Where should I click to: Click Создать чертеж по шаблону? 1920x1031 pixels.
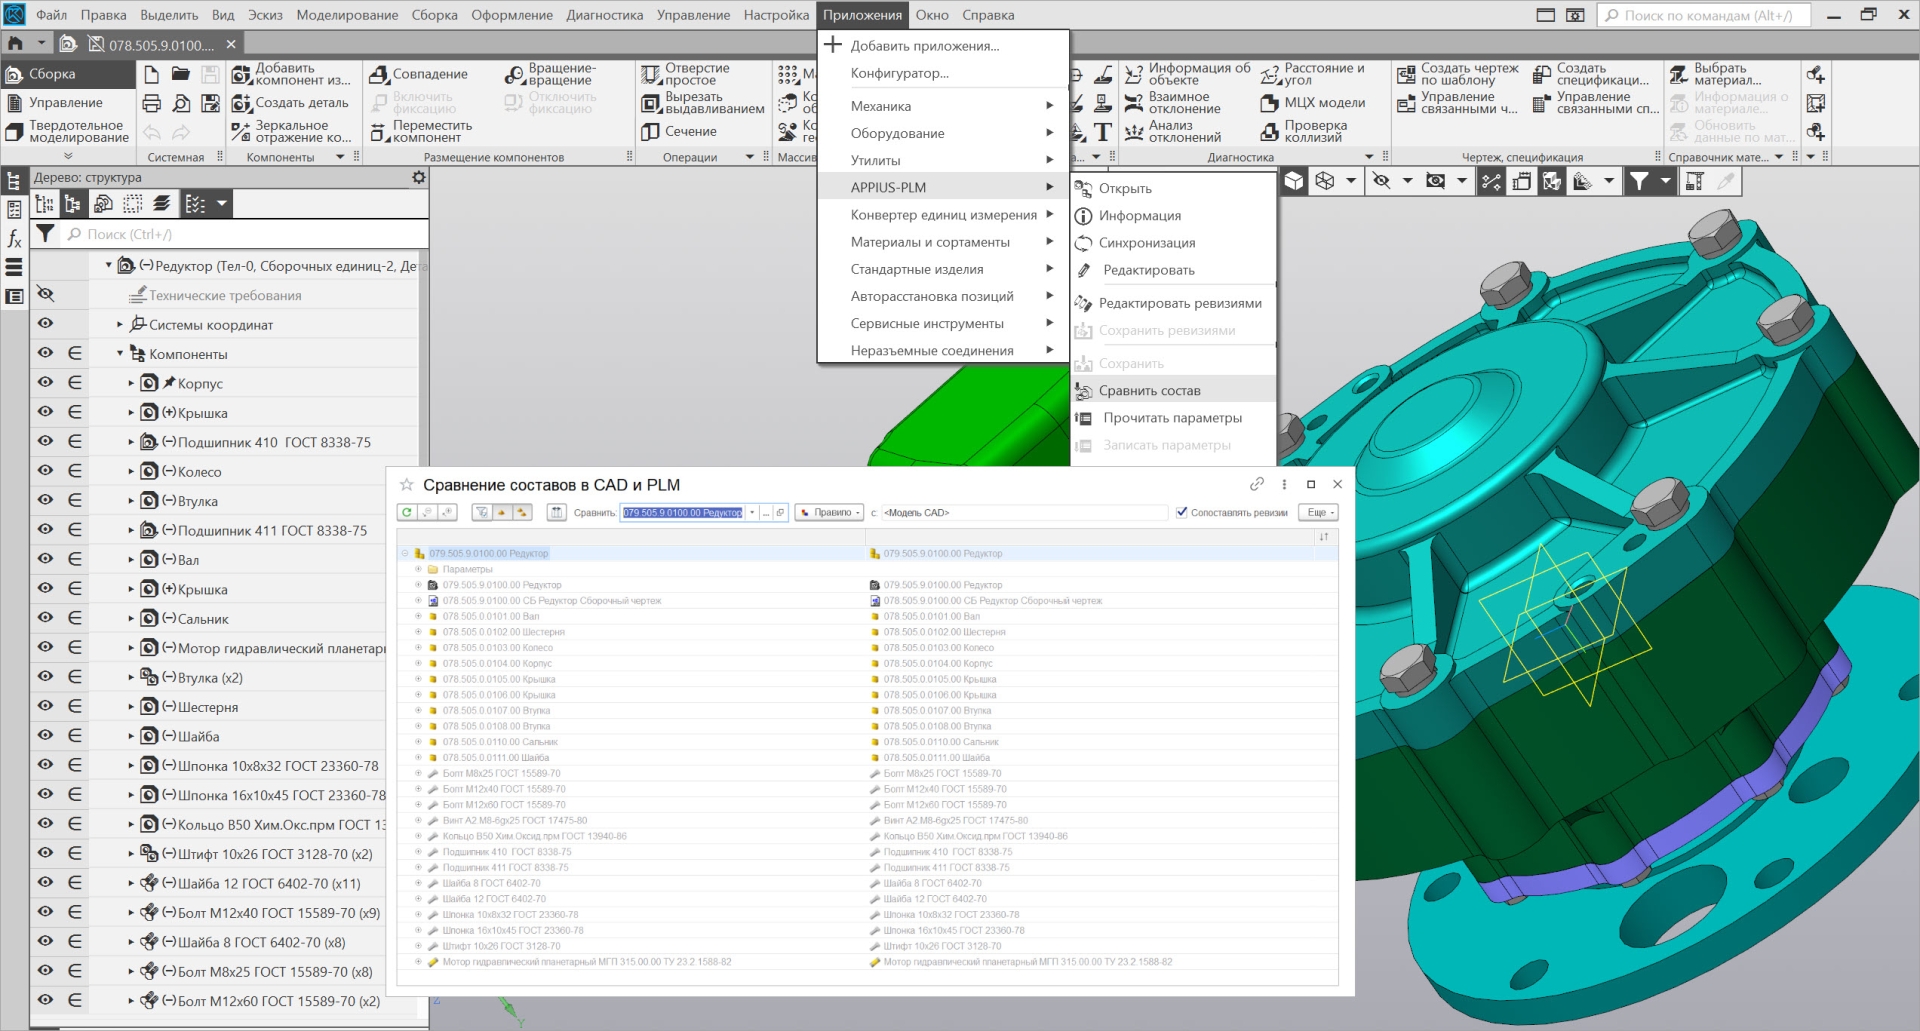1457,74
